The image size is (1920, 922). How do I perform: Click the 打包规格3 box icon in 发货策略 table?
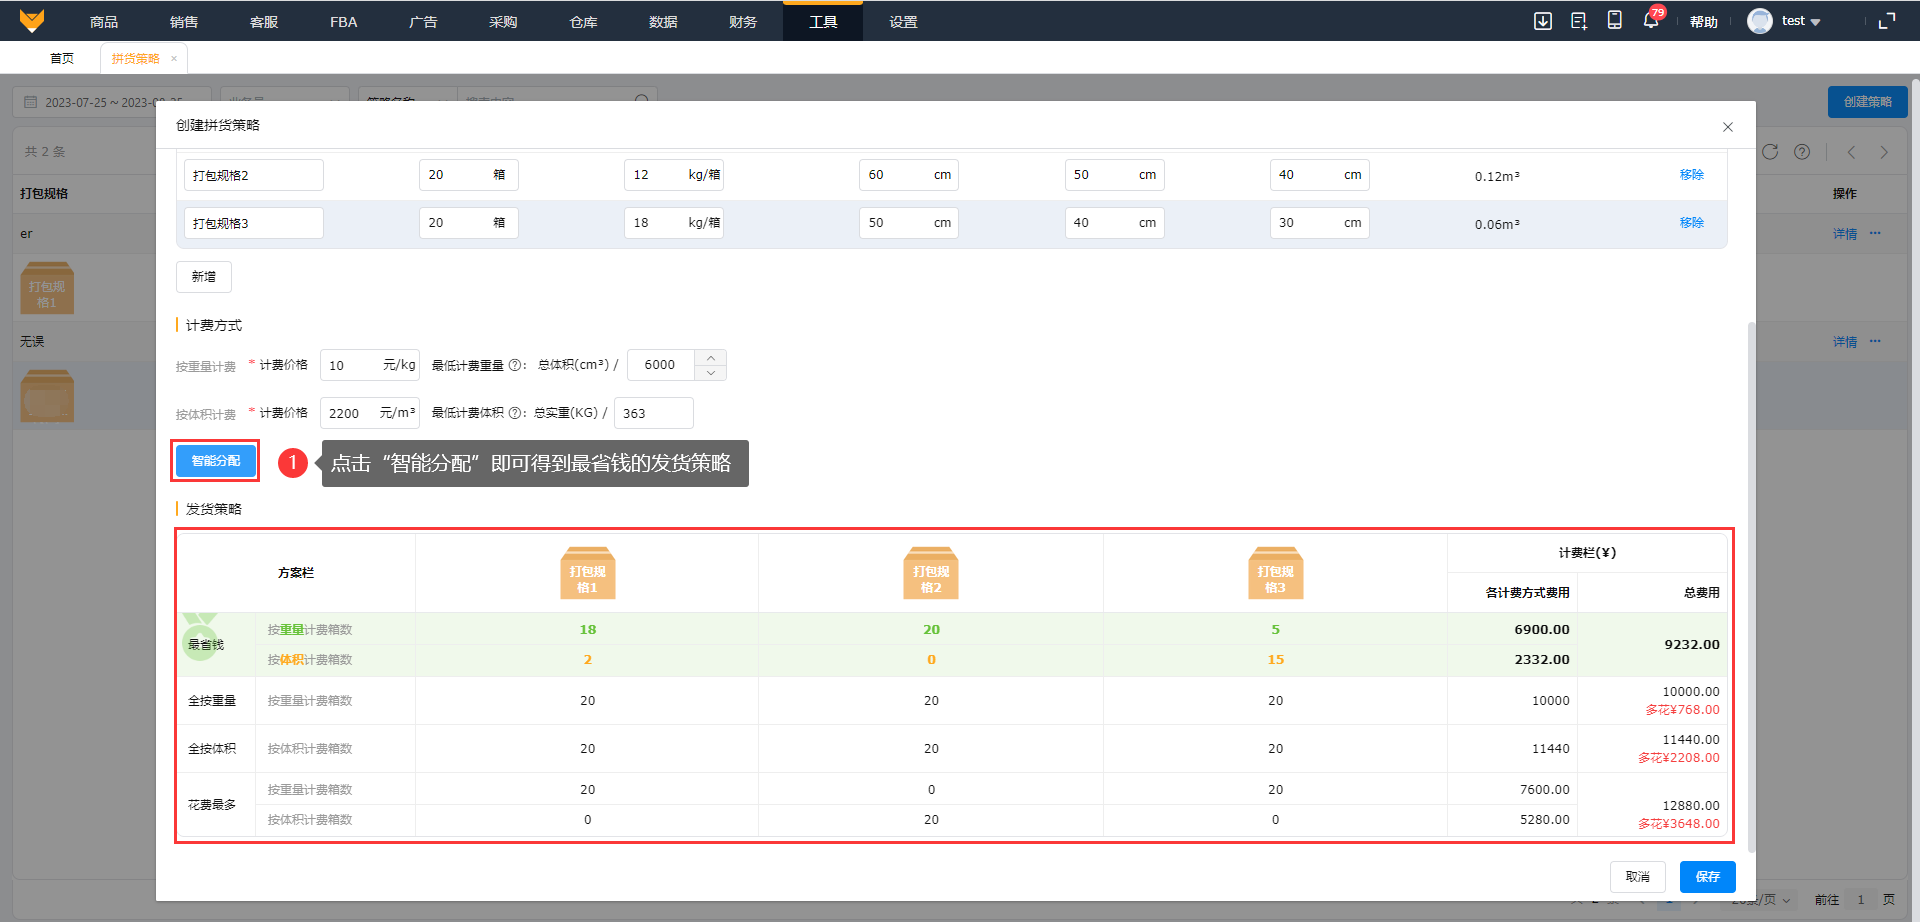(x=1275, y=573)
